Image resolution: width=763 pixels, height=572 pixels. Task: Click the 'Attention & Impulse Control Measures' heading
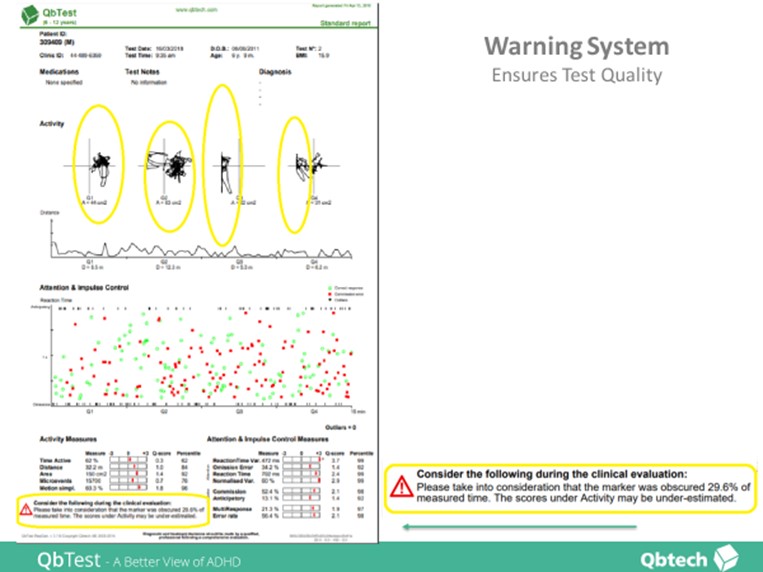point(268,439)
